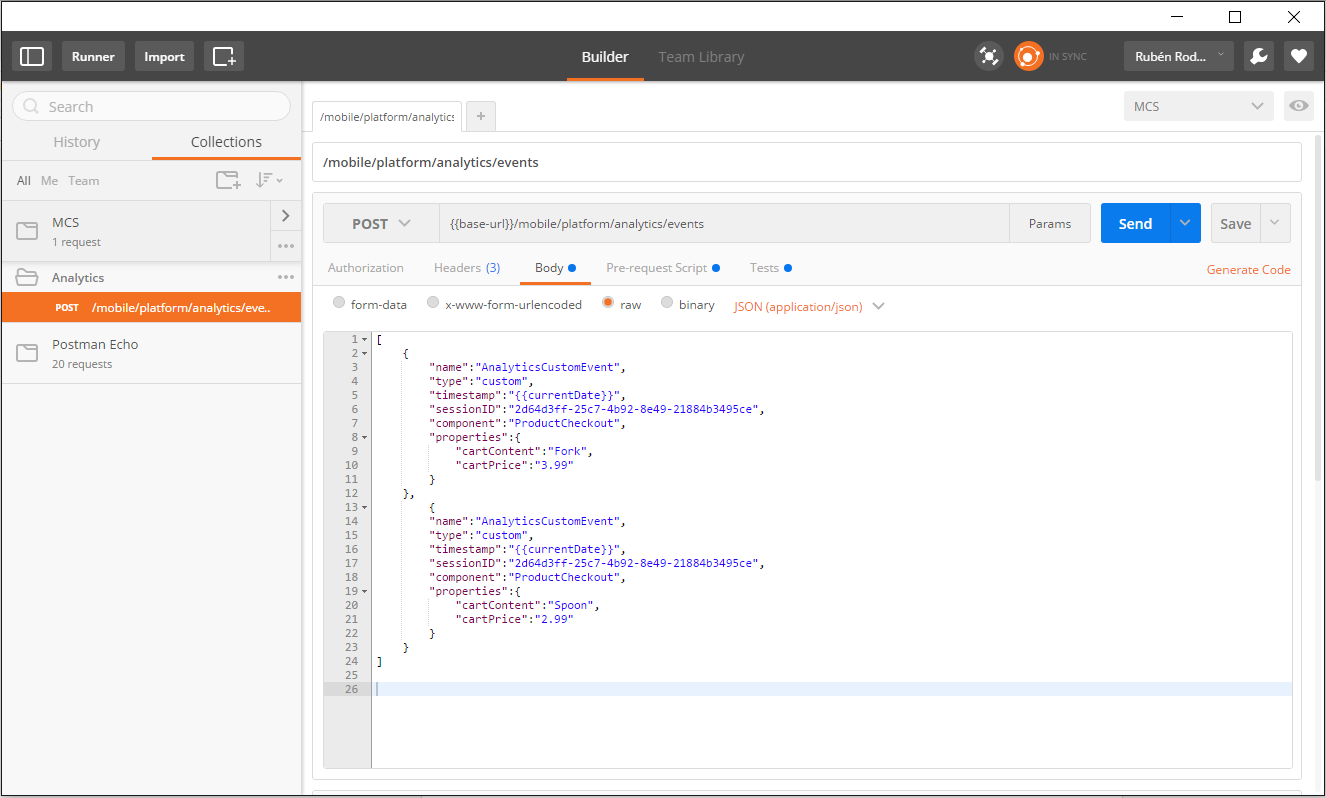Filter collections by Team
Viewport: 1326px width, 798px height.
coord(84,181)
